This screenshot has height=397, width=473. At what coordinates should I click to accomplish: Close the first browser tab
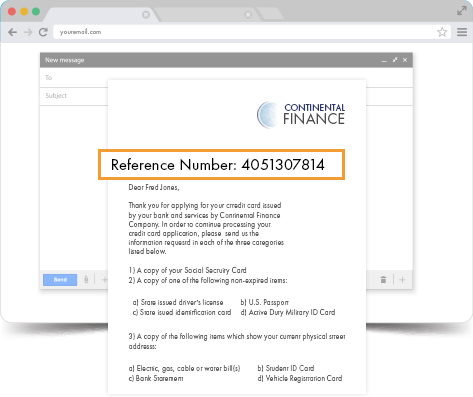point(146,15)
